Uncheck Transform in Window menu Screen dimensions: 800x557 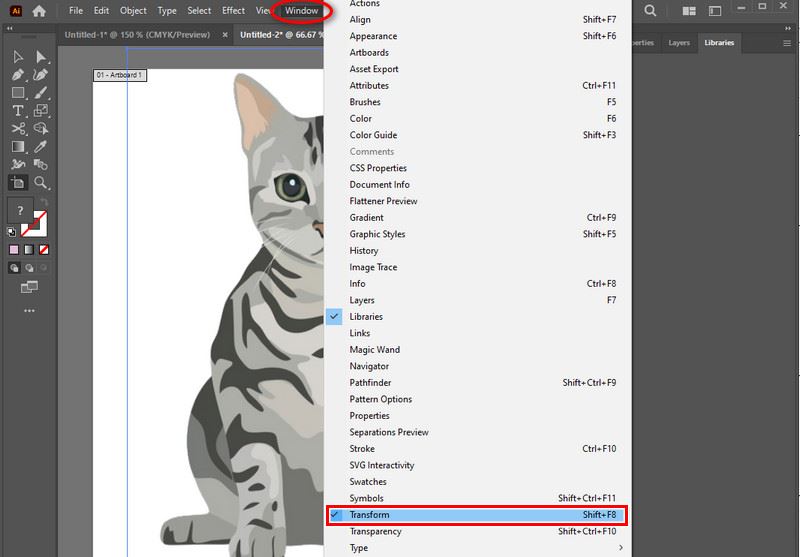coord(476,515)
